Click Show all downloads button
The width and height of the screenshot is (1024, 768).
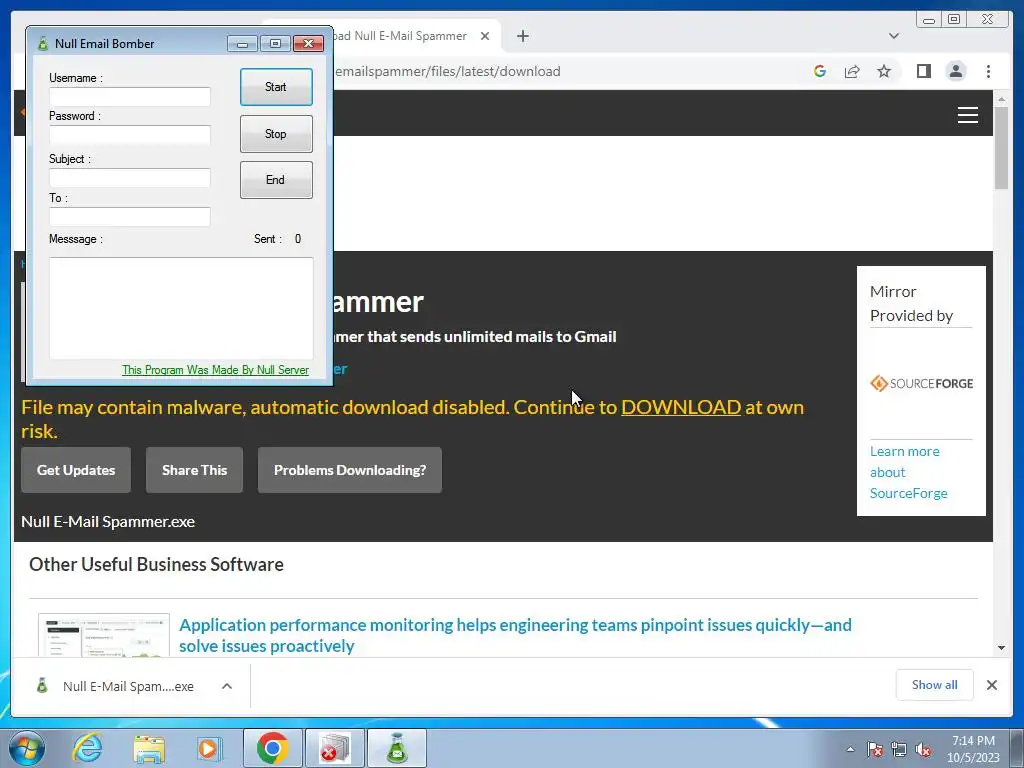pyautogui.click(x=935, y=685)
